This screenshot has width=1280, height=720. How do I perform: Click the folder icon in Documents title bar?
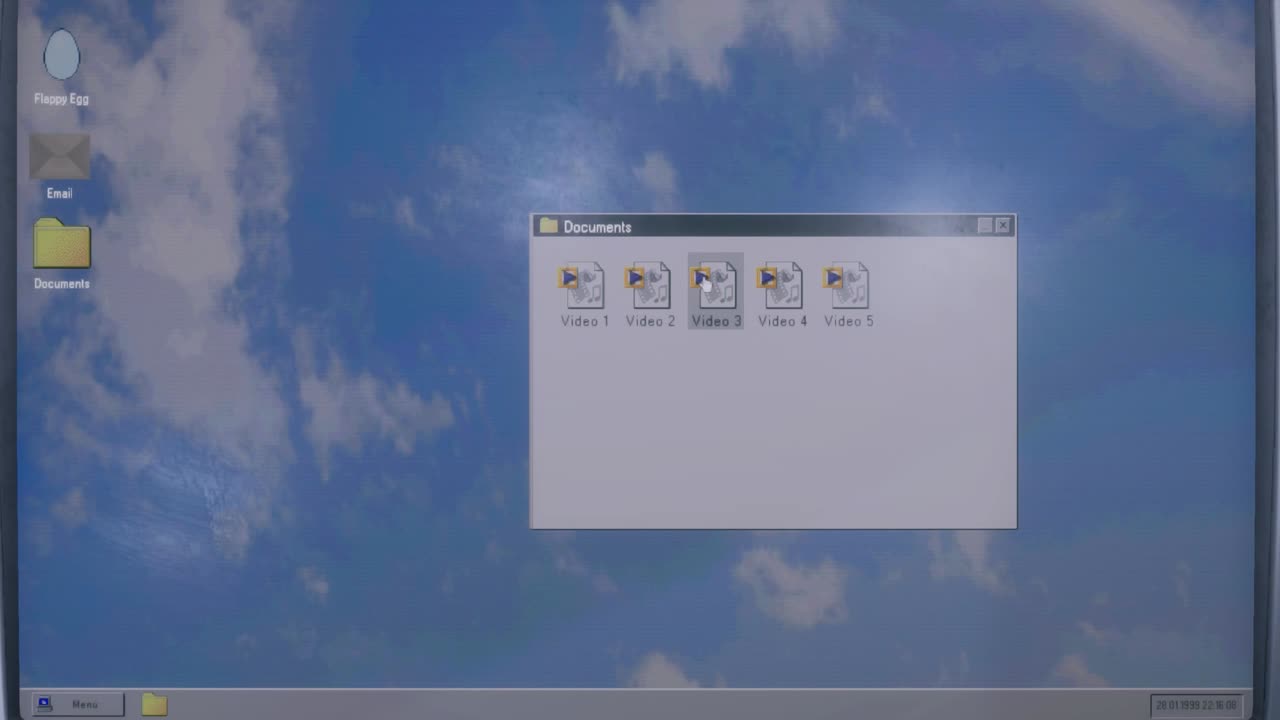coord(548,226)
